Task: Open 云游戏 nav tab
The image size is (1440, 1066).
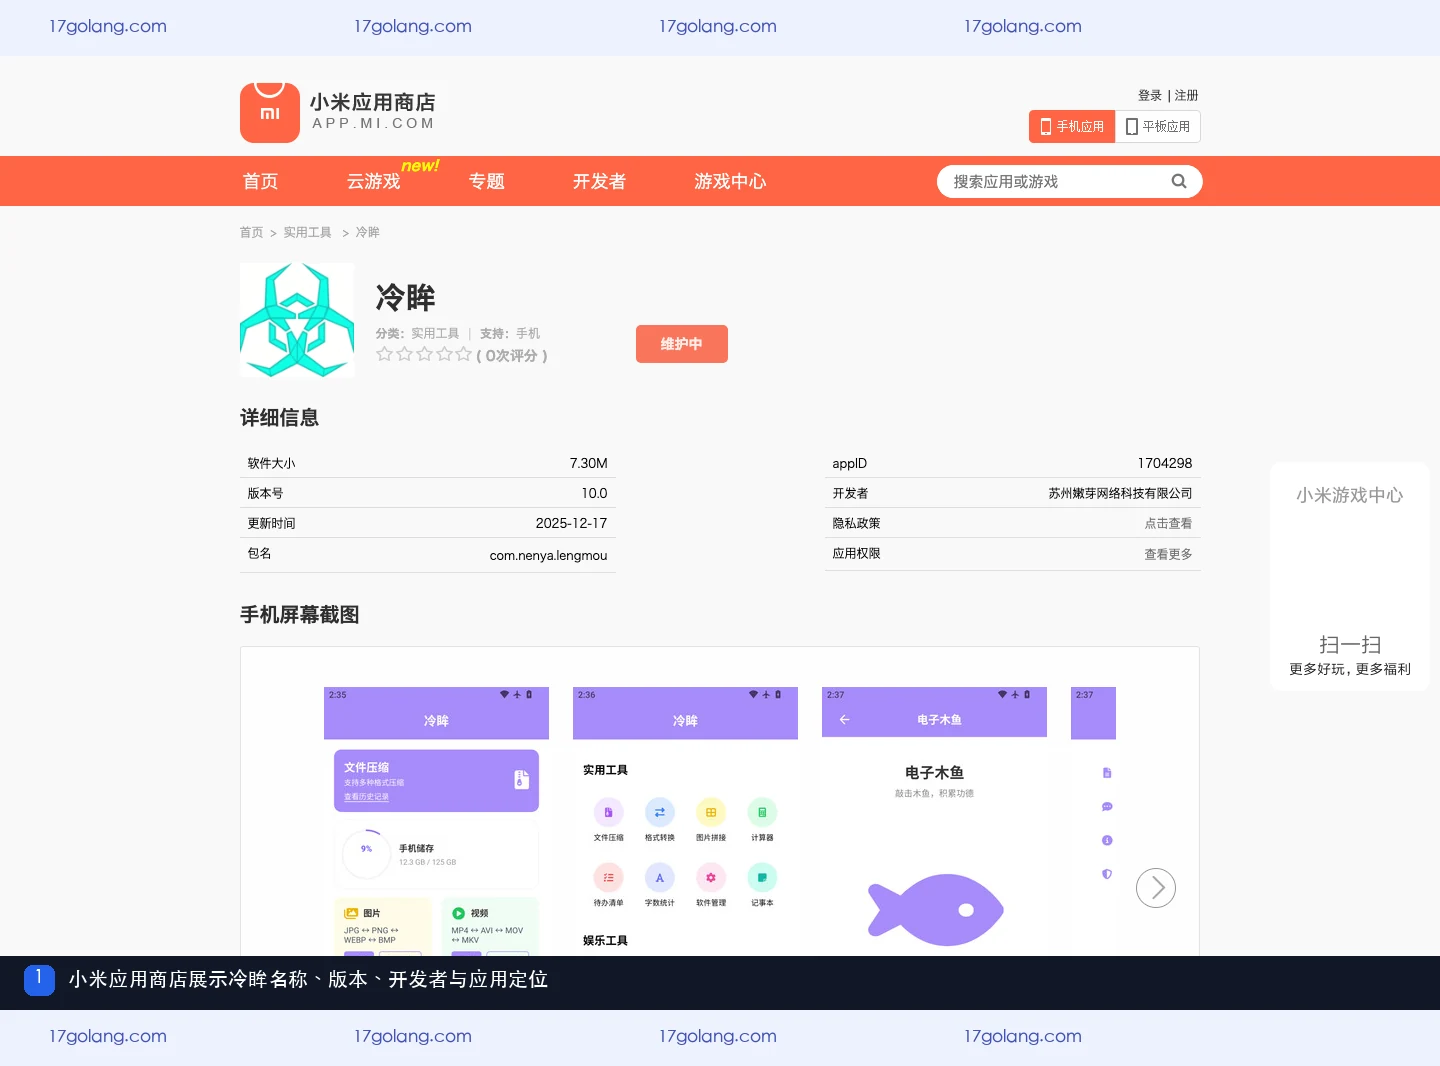Action: pos(373,181)
